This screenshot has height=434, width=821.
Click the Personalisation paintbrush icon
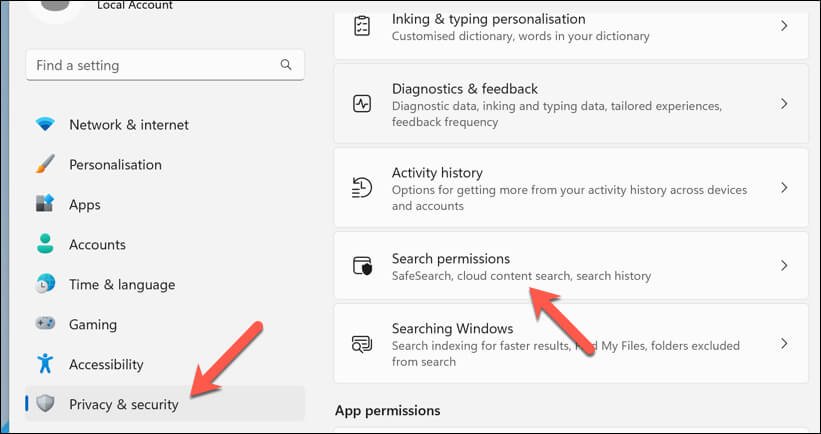45,165
